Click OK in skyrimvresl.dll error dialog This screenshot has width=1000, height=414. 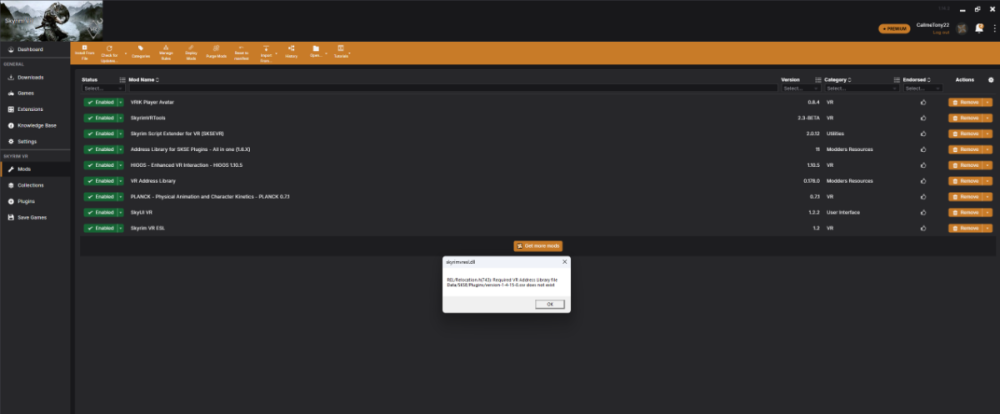(550, 304)
